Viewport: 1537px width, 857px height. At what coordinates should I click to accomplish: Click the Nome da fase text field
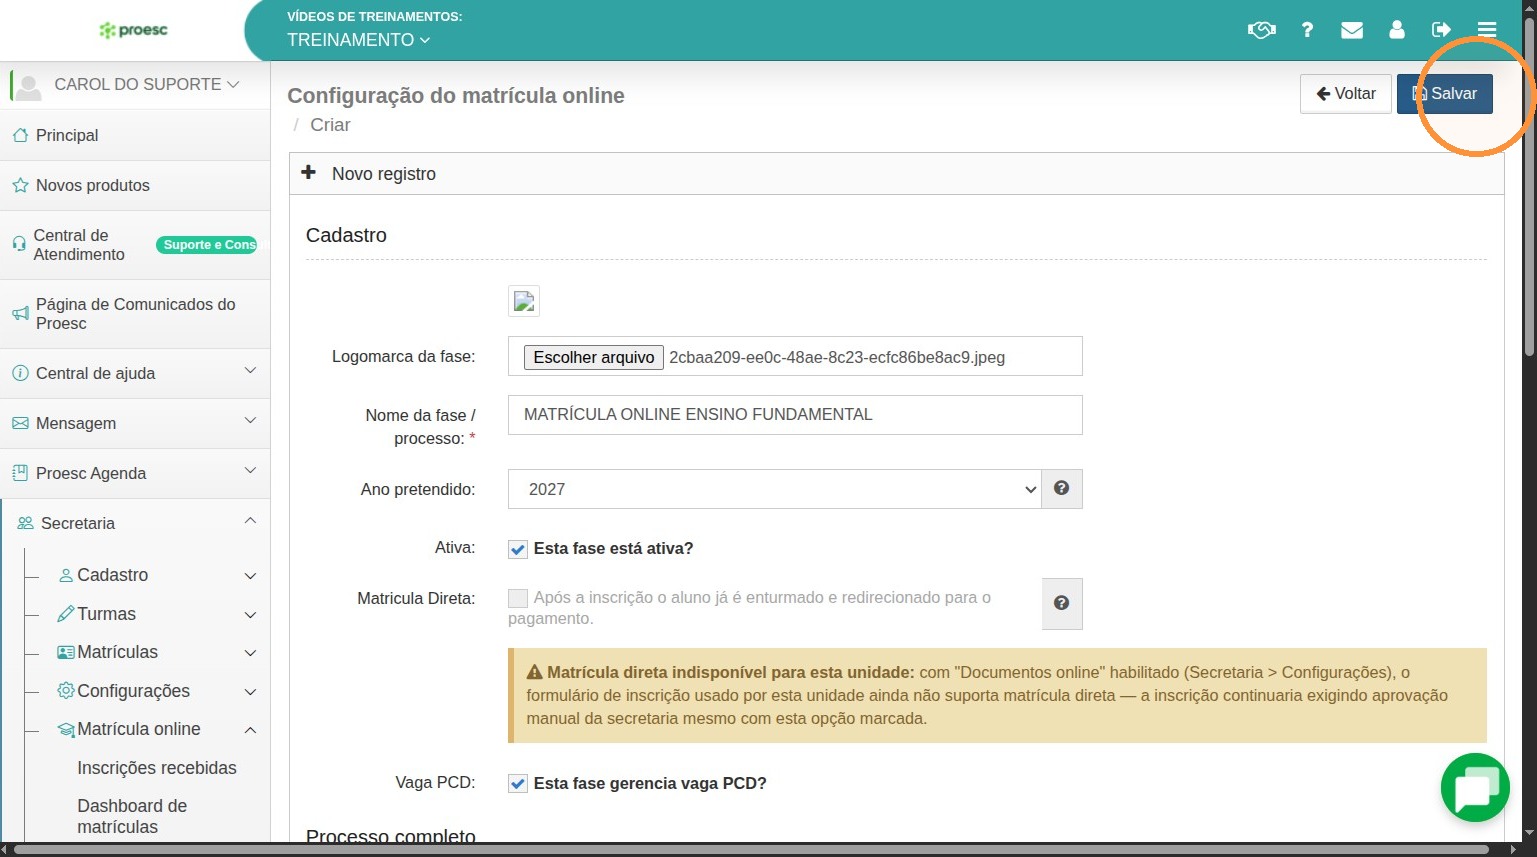pyautogui.click(x=795, y=415)
